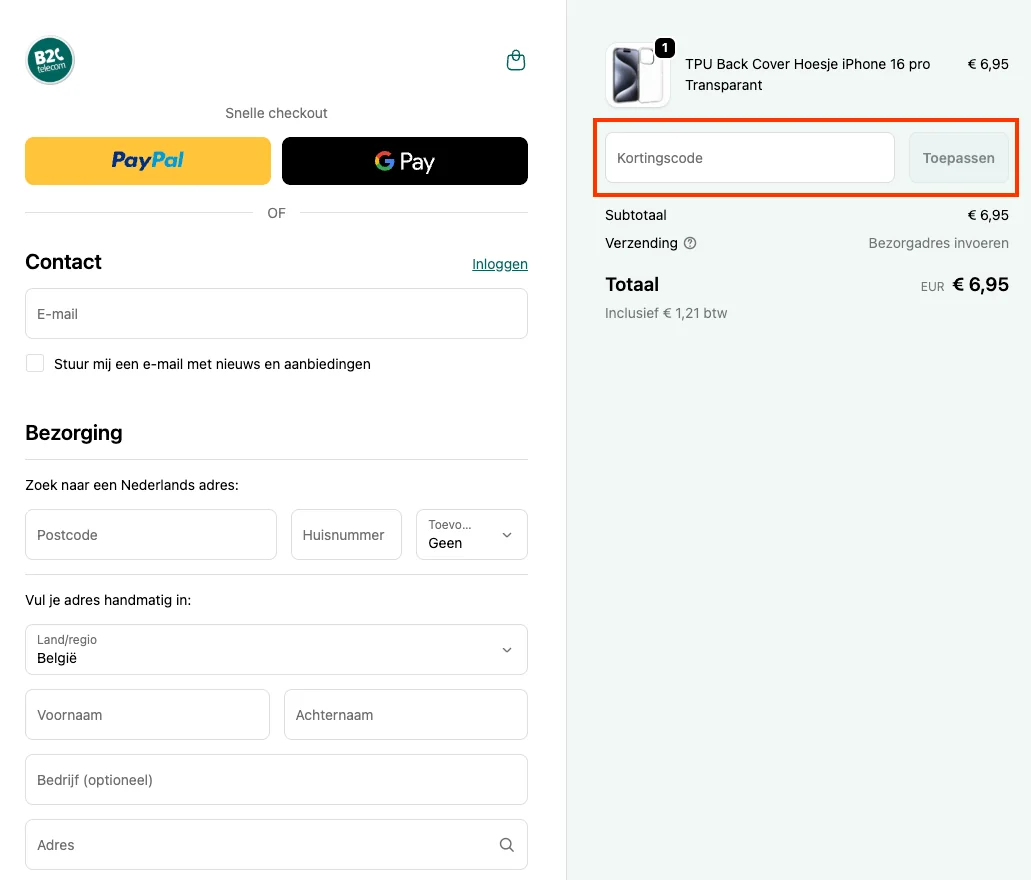Click the B2C telecom logo
The width and height of the screenshot is (1031, 880).
(50, 61)
